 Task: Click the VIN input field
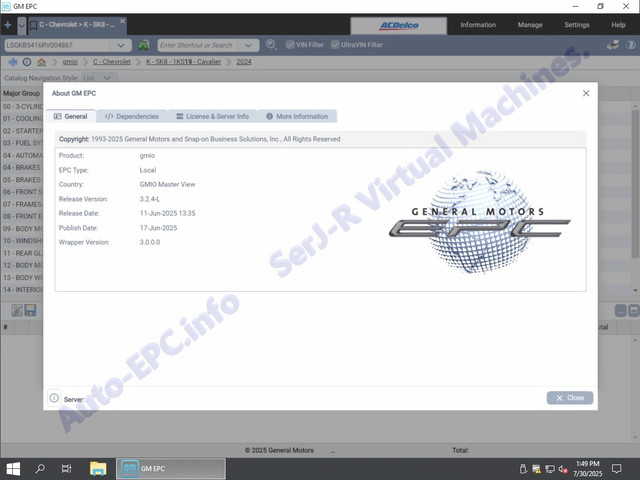[57, 45]
